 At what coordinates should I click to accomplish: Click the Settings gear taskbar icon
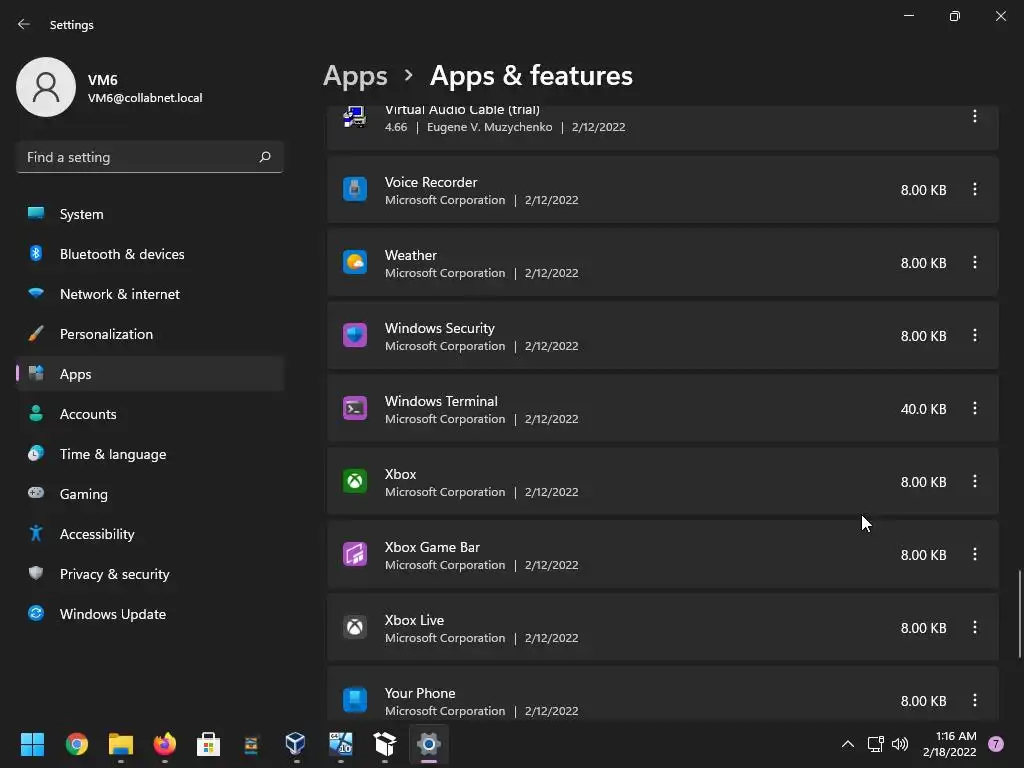428,744
